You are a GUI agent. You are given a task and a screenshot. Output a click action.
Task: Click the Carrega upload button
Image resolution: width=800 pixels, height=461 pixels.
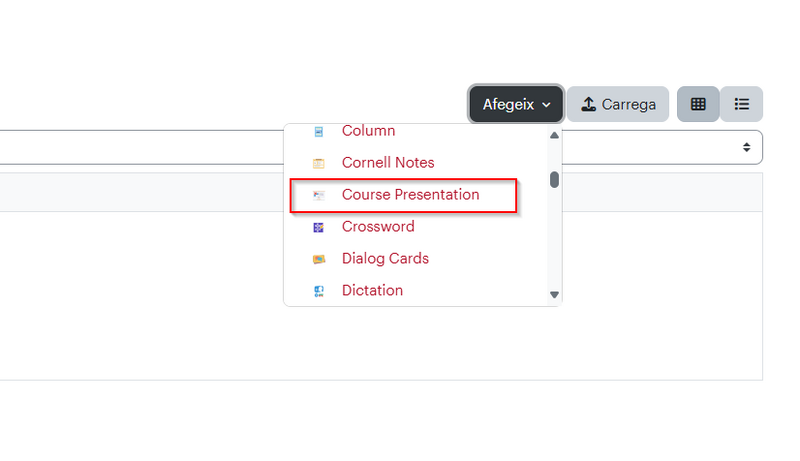click(x=618, y=104)
